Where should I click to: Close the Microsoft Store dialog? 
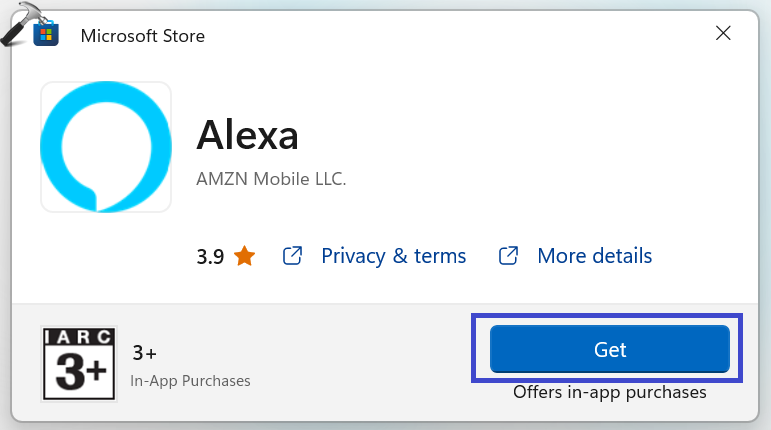723,34
